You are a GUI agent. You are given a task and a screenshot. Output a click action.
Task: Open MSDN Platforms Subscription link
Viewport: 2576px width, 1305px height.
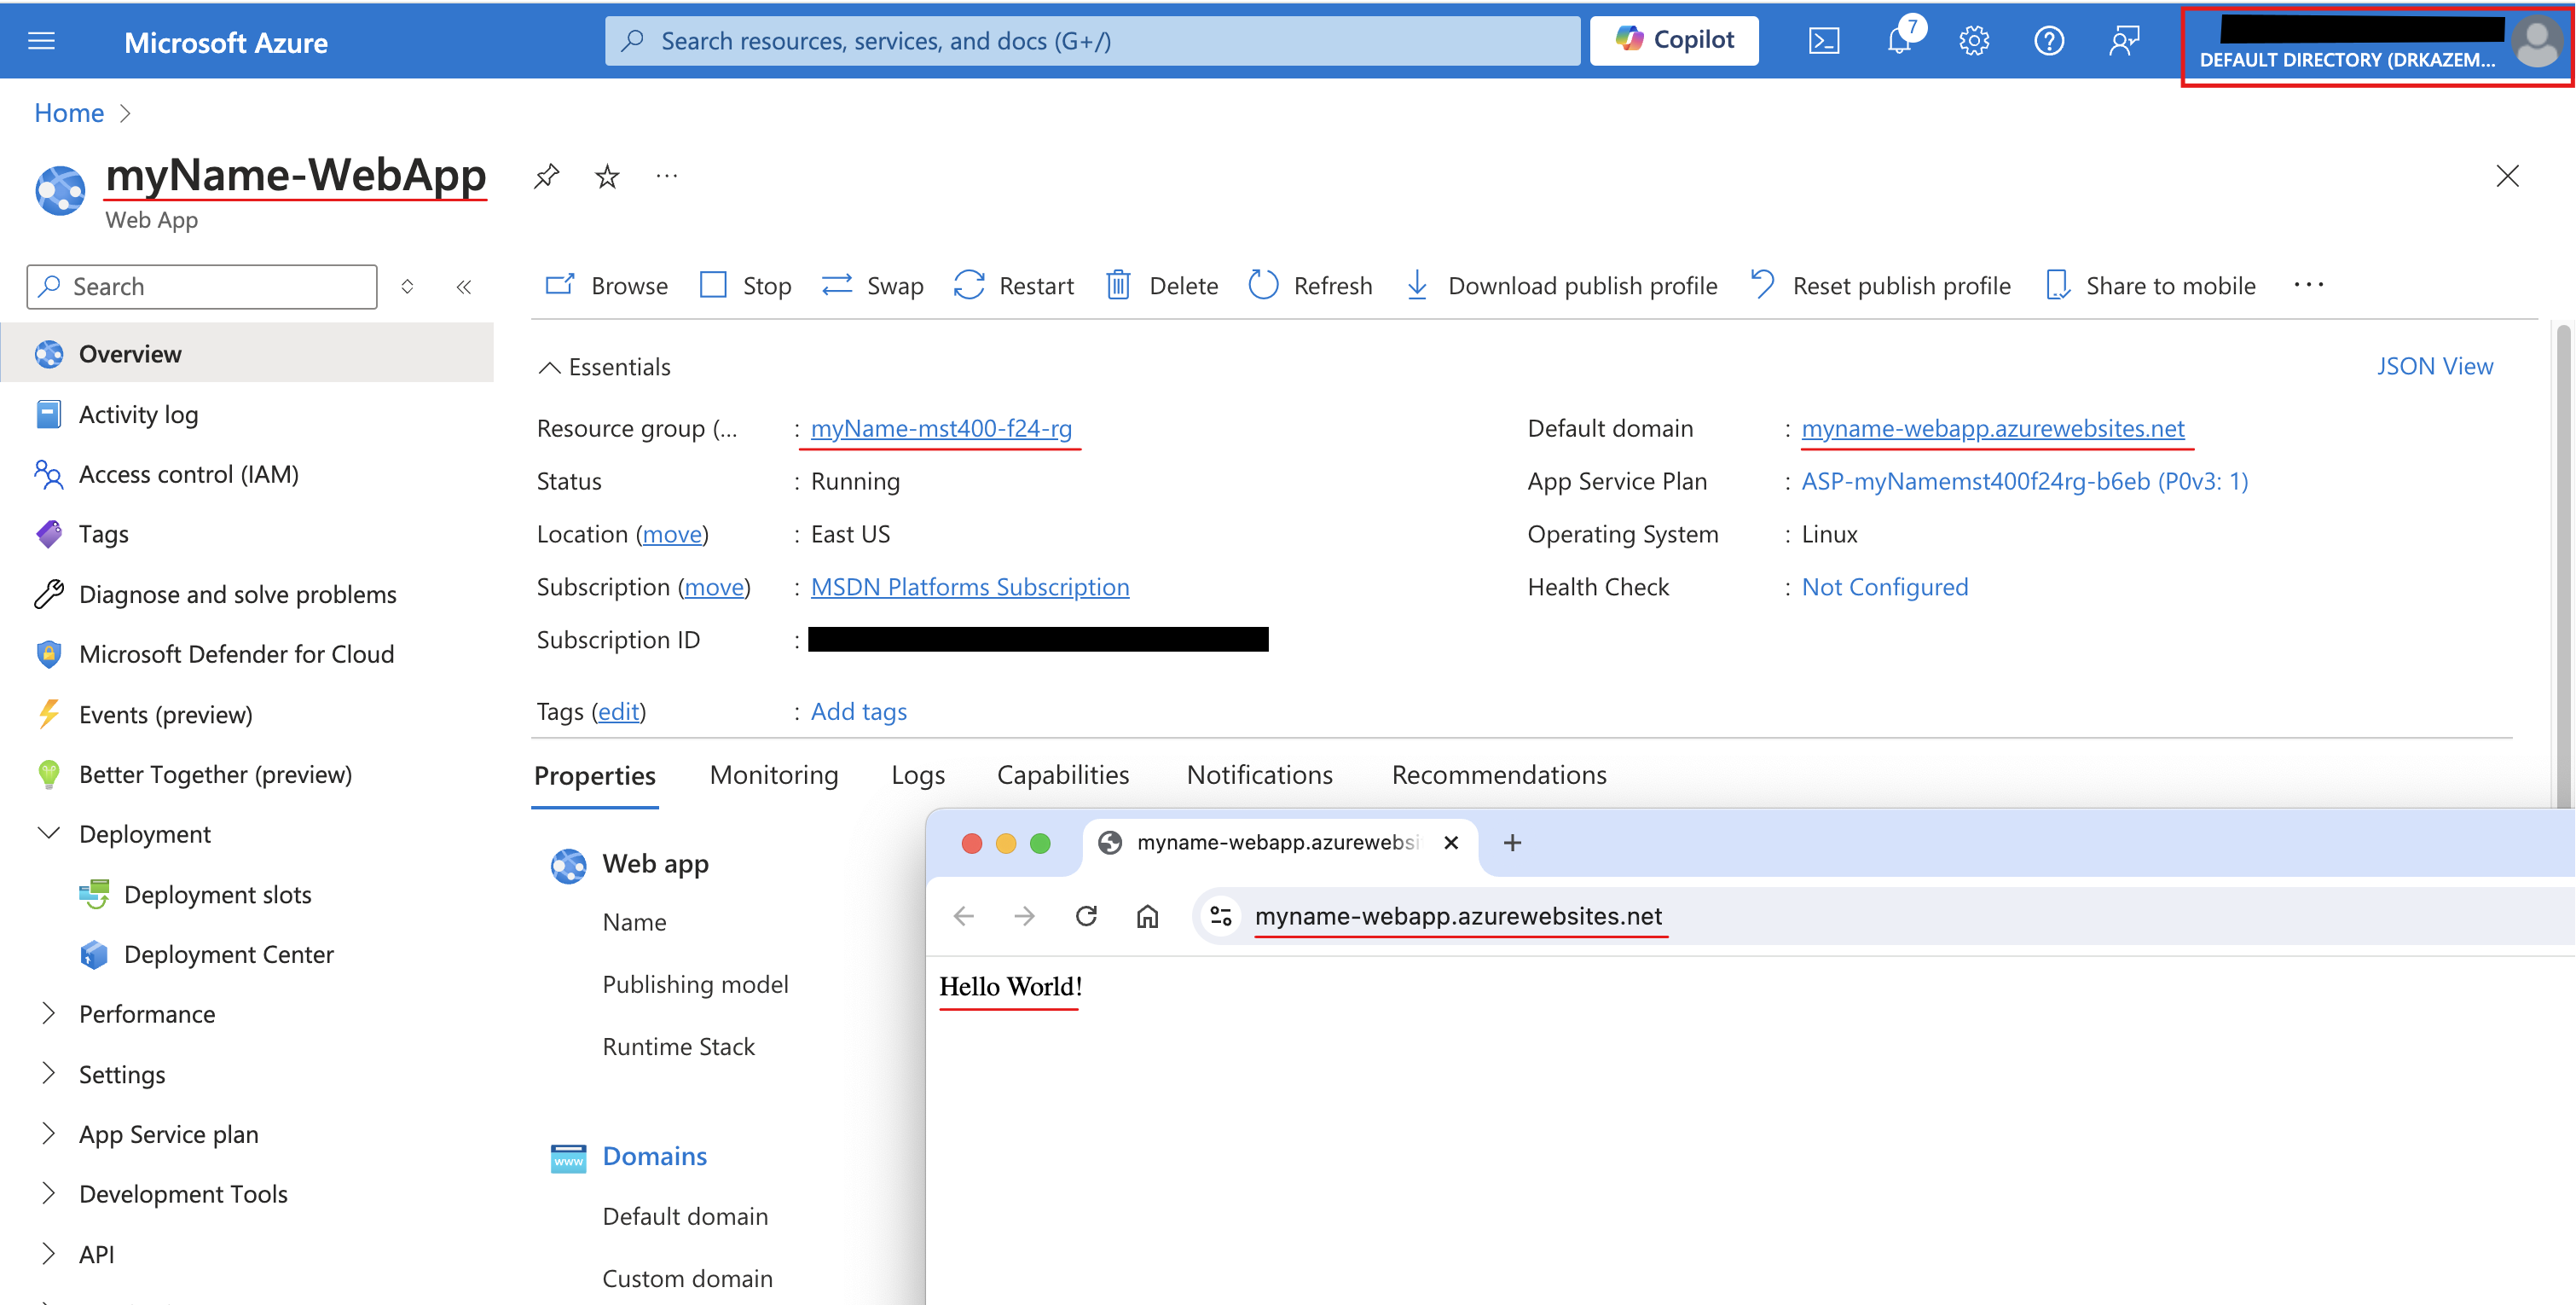pos(970,587)
